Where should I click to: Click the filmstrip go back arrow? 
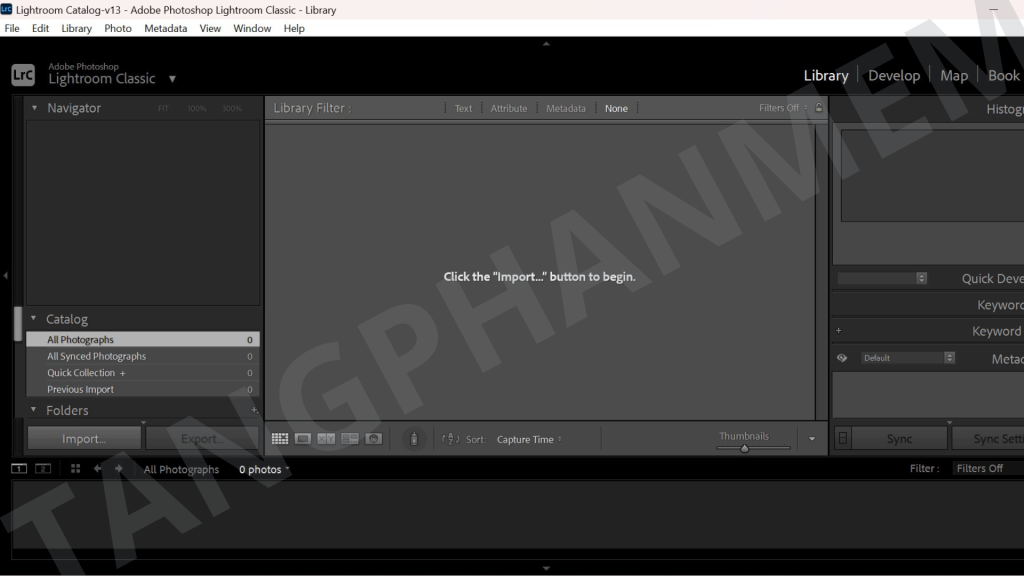pyautogui.click(x=98, y=469)
